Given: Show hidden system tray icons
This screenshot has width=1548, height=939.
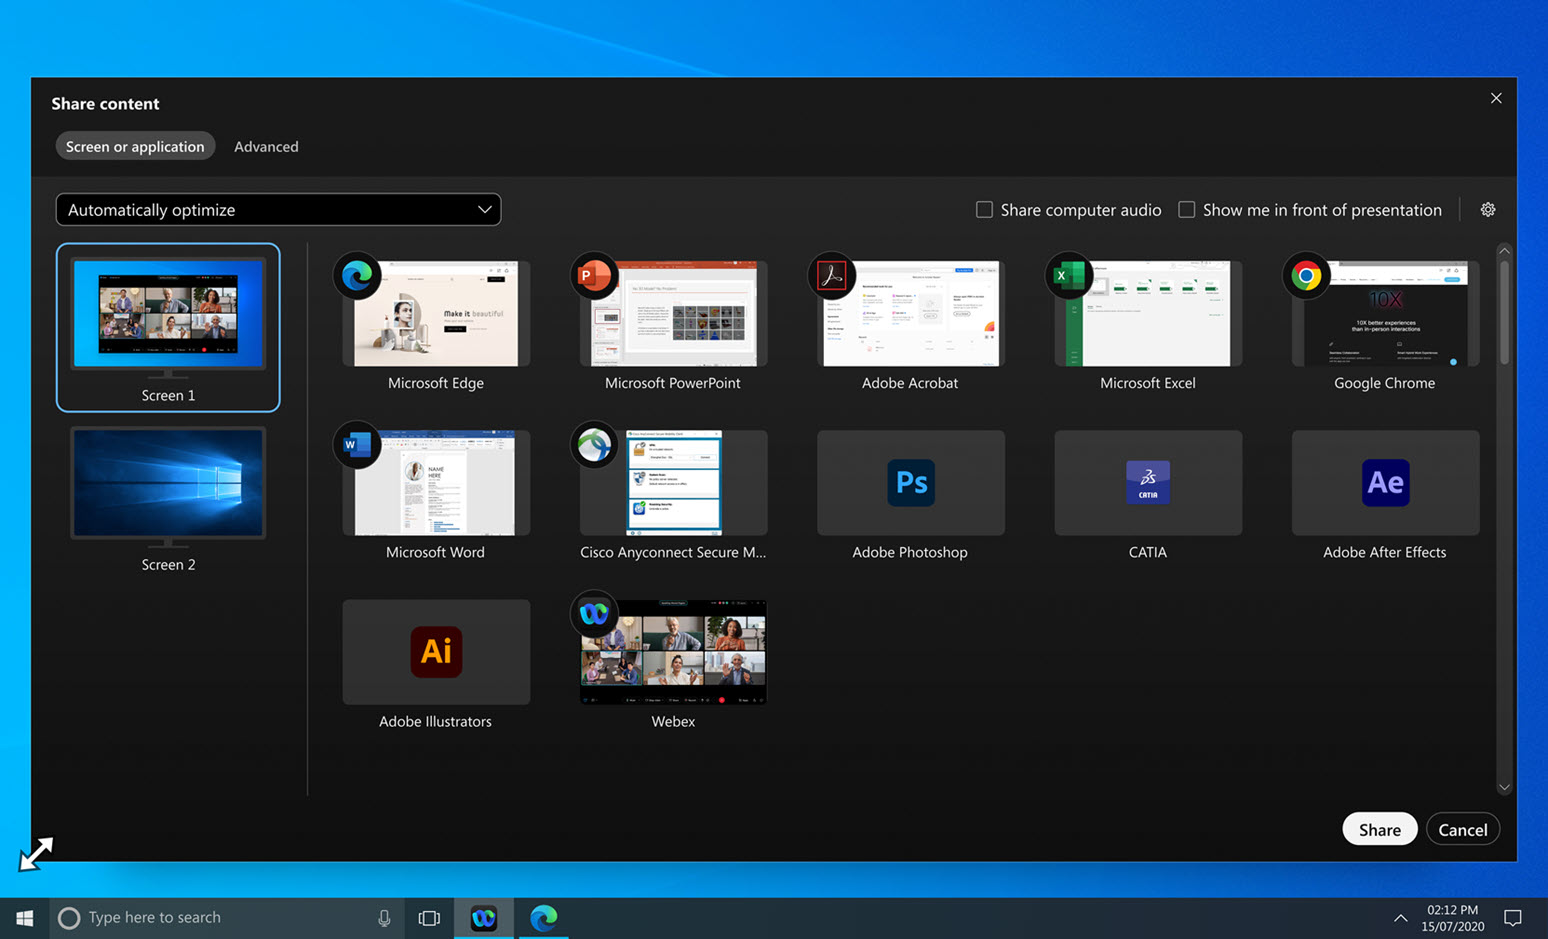Looking at the screenshot, I should [1400, 918].
